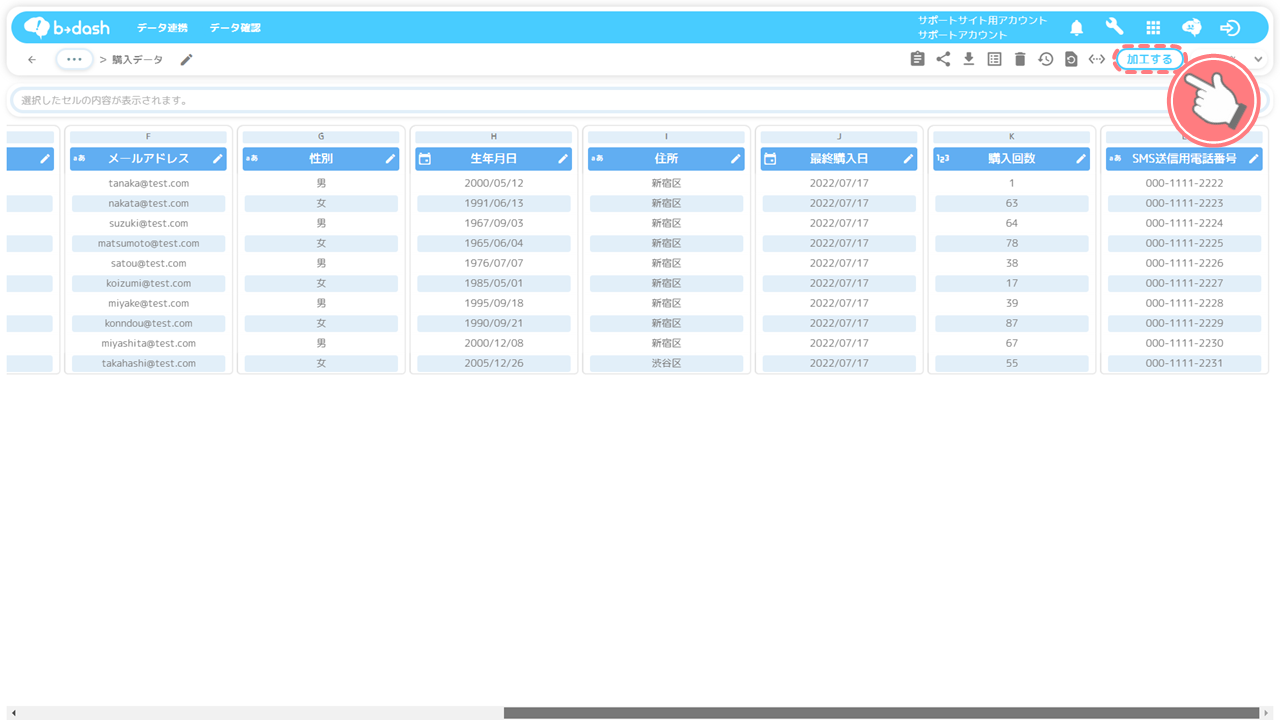Viewport: 1280px width, 720px height.
Task: Open the apps grid icon
Action: click(1153, 28)
